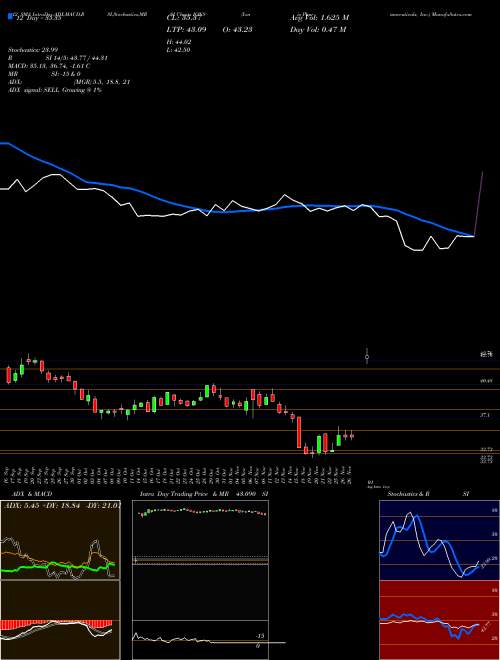Click the latest price marker above candlesticks
Screen dimensions: 500x660
367,357
